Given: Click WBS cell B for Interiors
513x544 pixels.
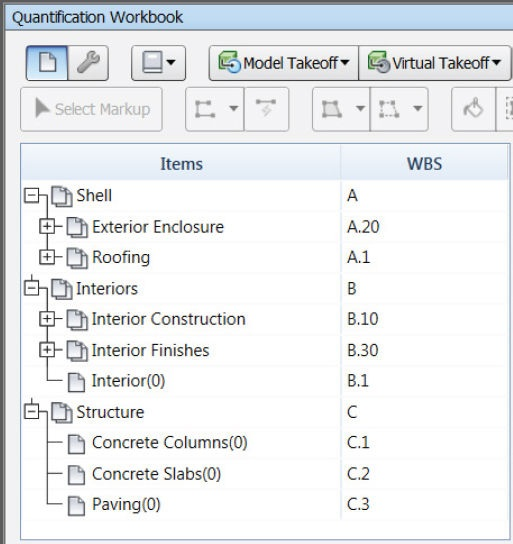Looking at the screenshot, I should coord(424,289).
